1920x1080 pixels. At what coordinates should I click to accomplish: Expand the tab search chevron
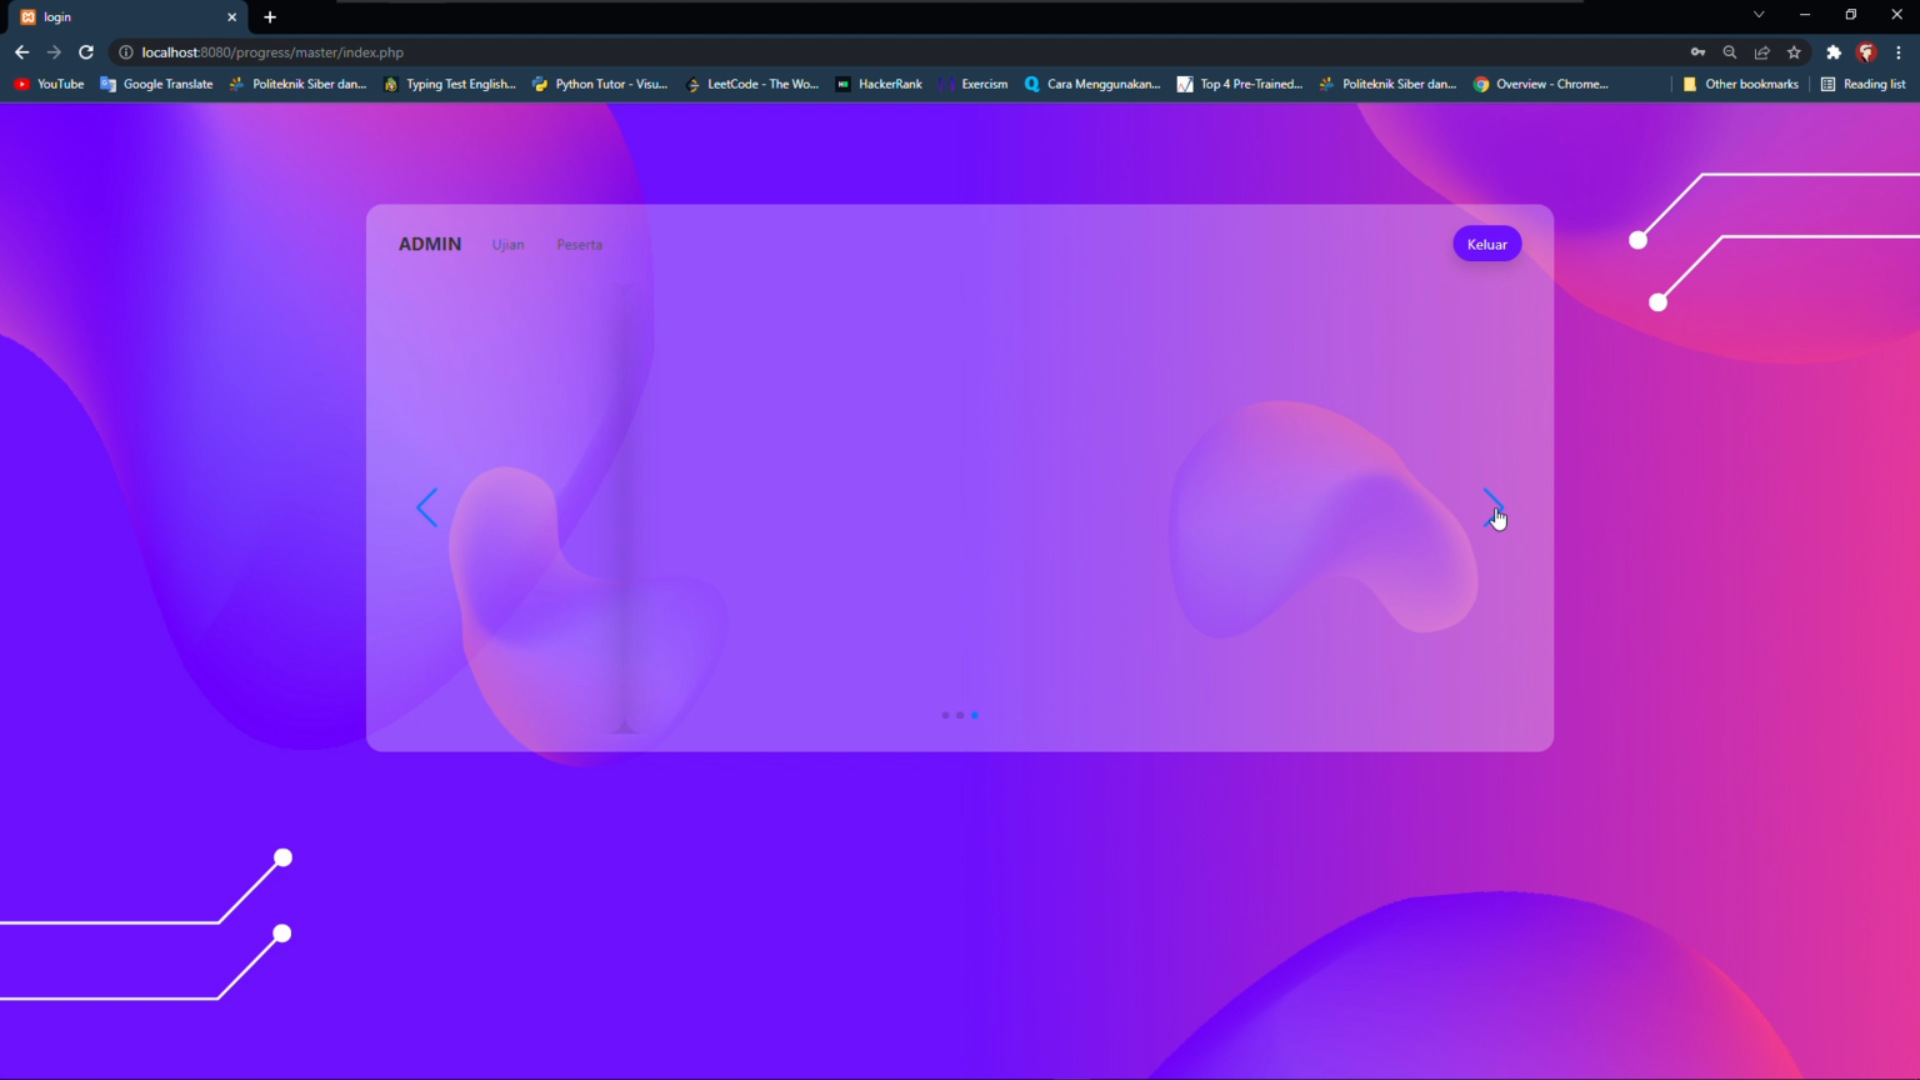[1758, 15]
